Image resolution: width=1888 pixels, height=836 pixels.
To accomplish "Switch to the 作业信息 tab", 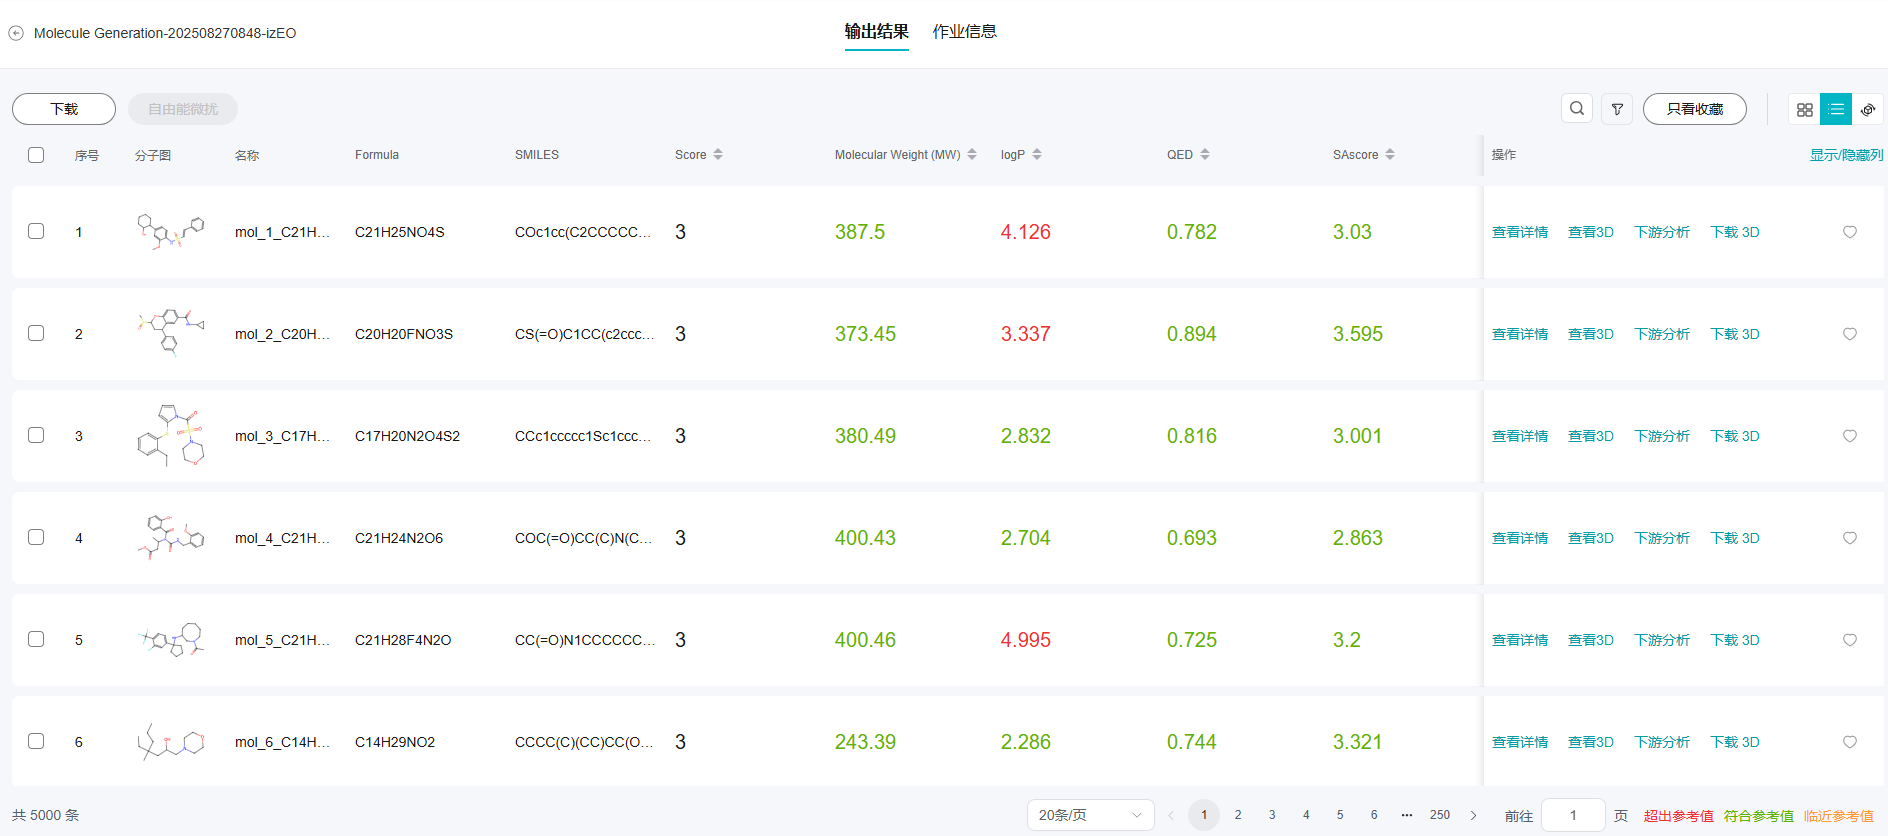I will (x=964, y=32).
